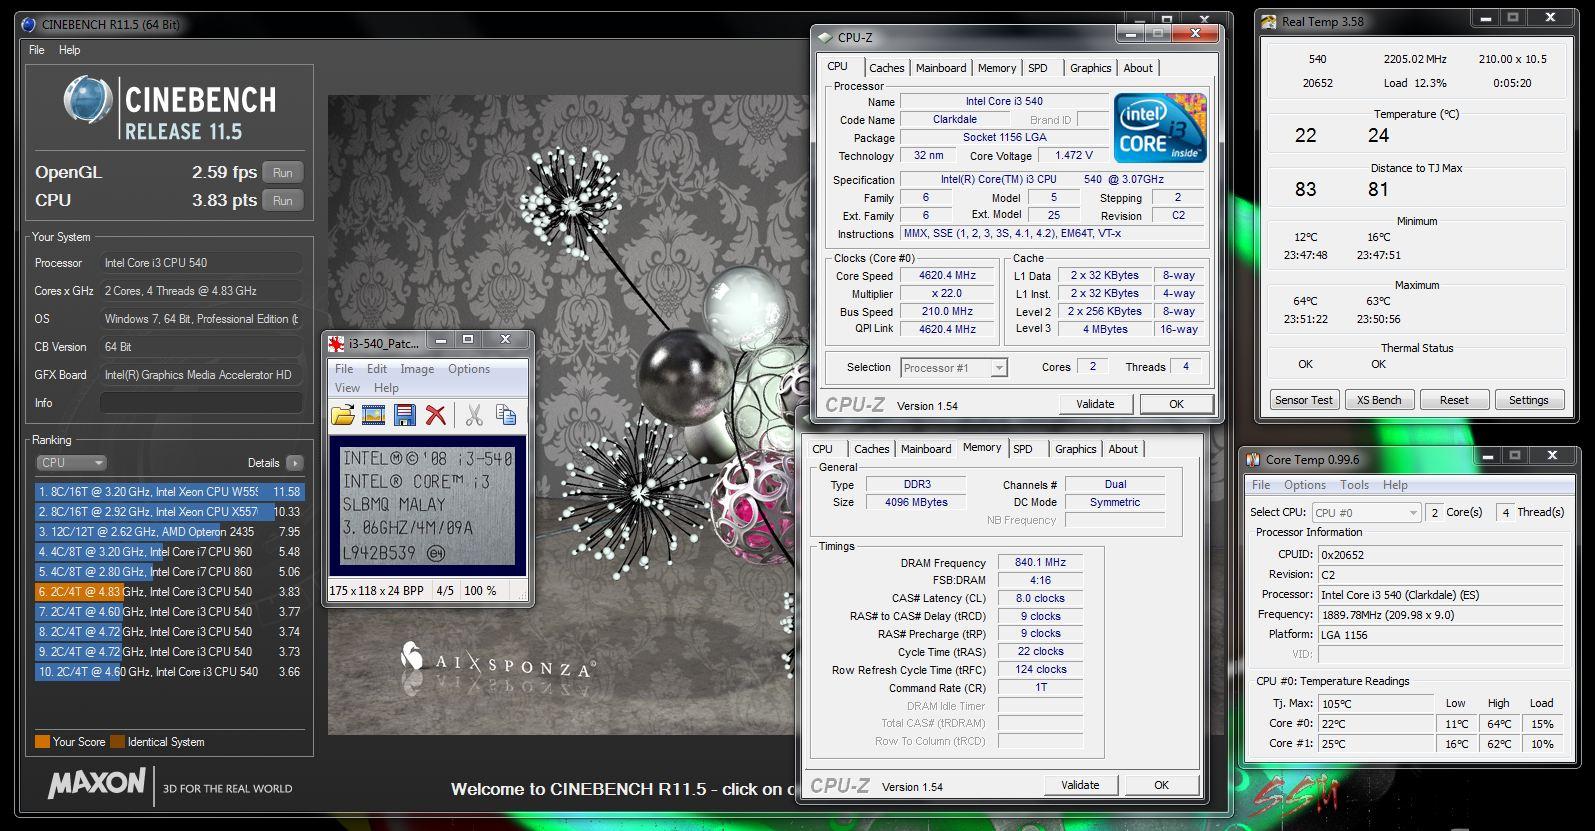Viewport: 1595px width, 831px height.
Task: Start Sensor Test in Real Temp
Action: (1304, 400)
